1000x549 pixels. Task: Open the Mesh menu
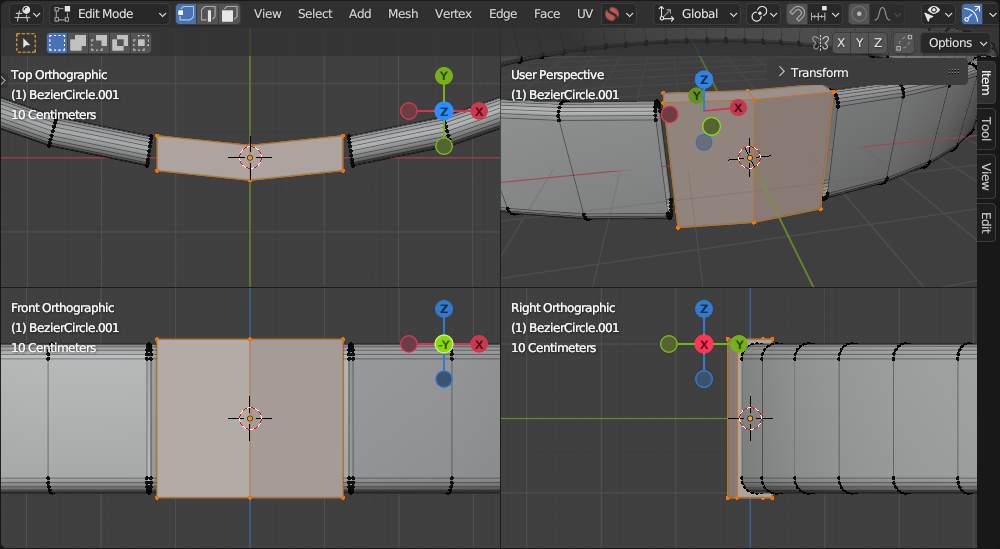(x=403, y=13)
